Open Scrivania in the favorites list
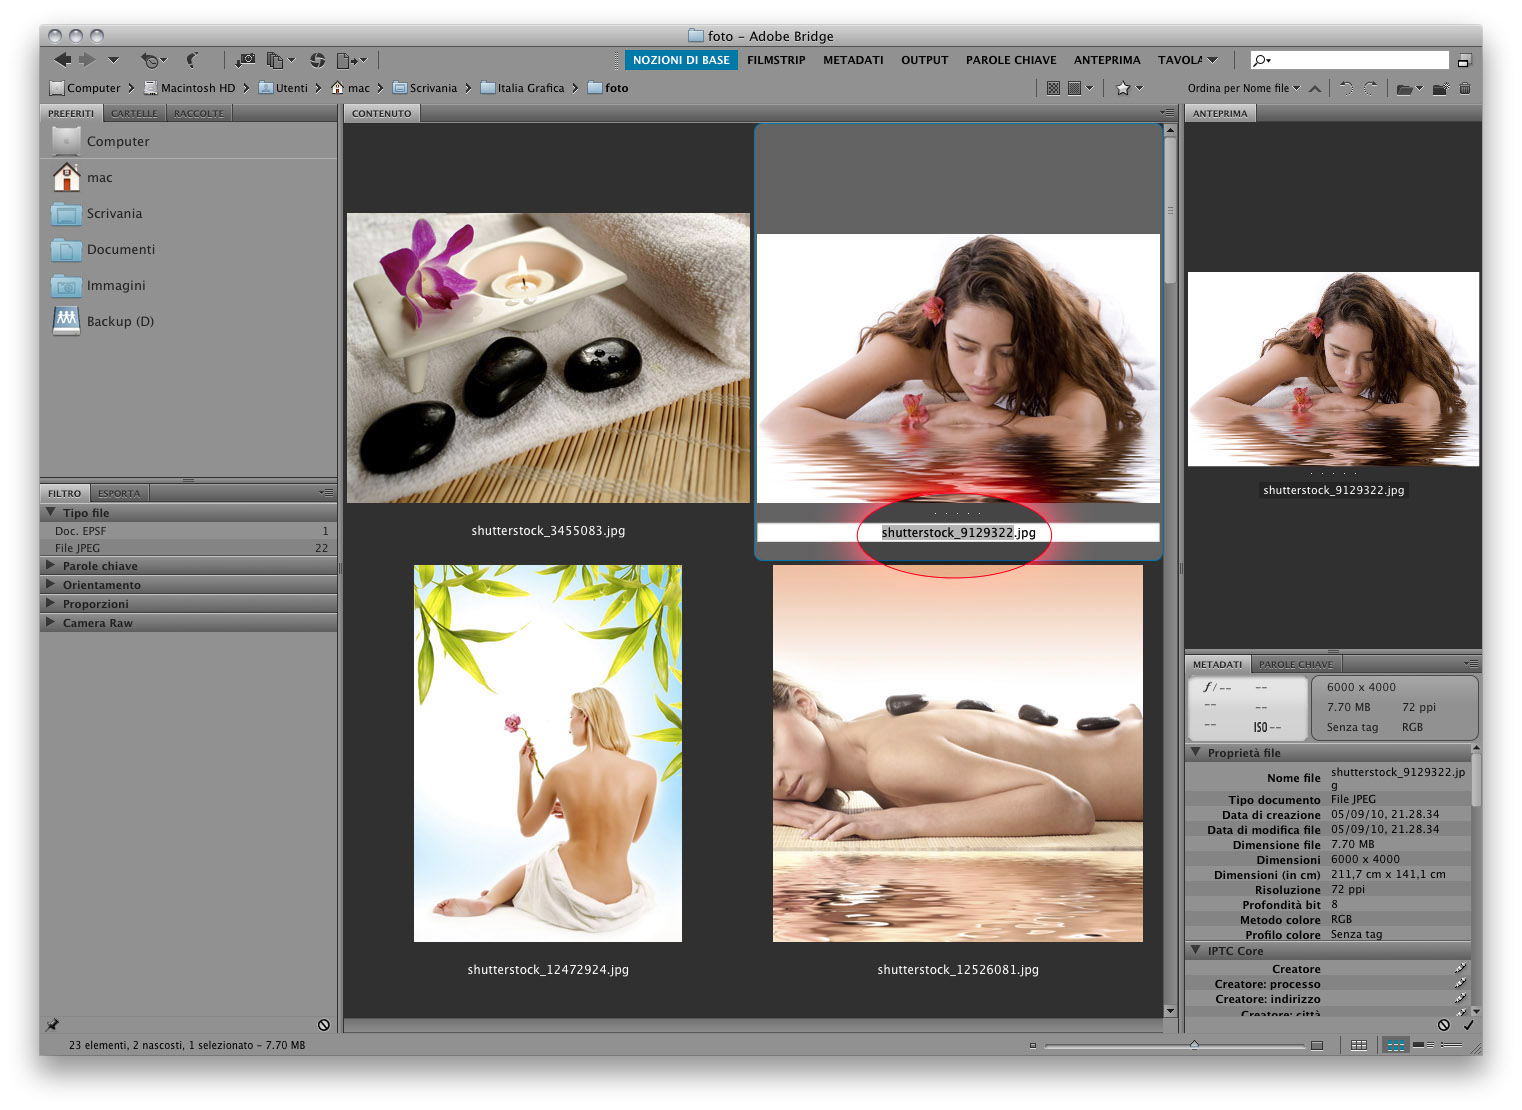The height and width of the screenshot is (1110, 1522). click(x=114, y=213)
